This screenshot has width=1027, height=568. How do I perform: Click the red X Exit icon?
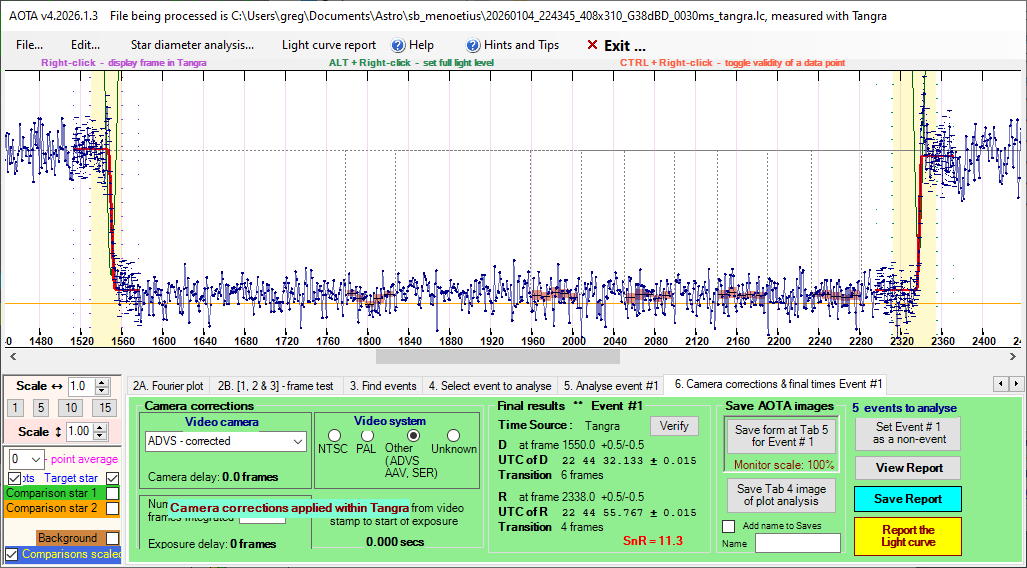[592, 45]
